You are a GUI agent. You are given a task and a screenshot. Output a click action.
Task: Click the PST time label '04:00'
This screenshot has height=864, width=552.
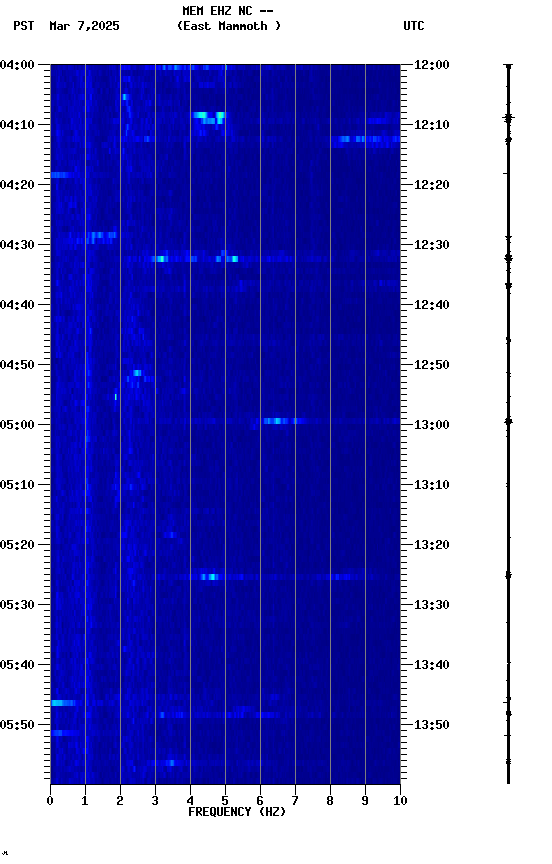[x=17, y=65]
